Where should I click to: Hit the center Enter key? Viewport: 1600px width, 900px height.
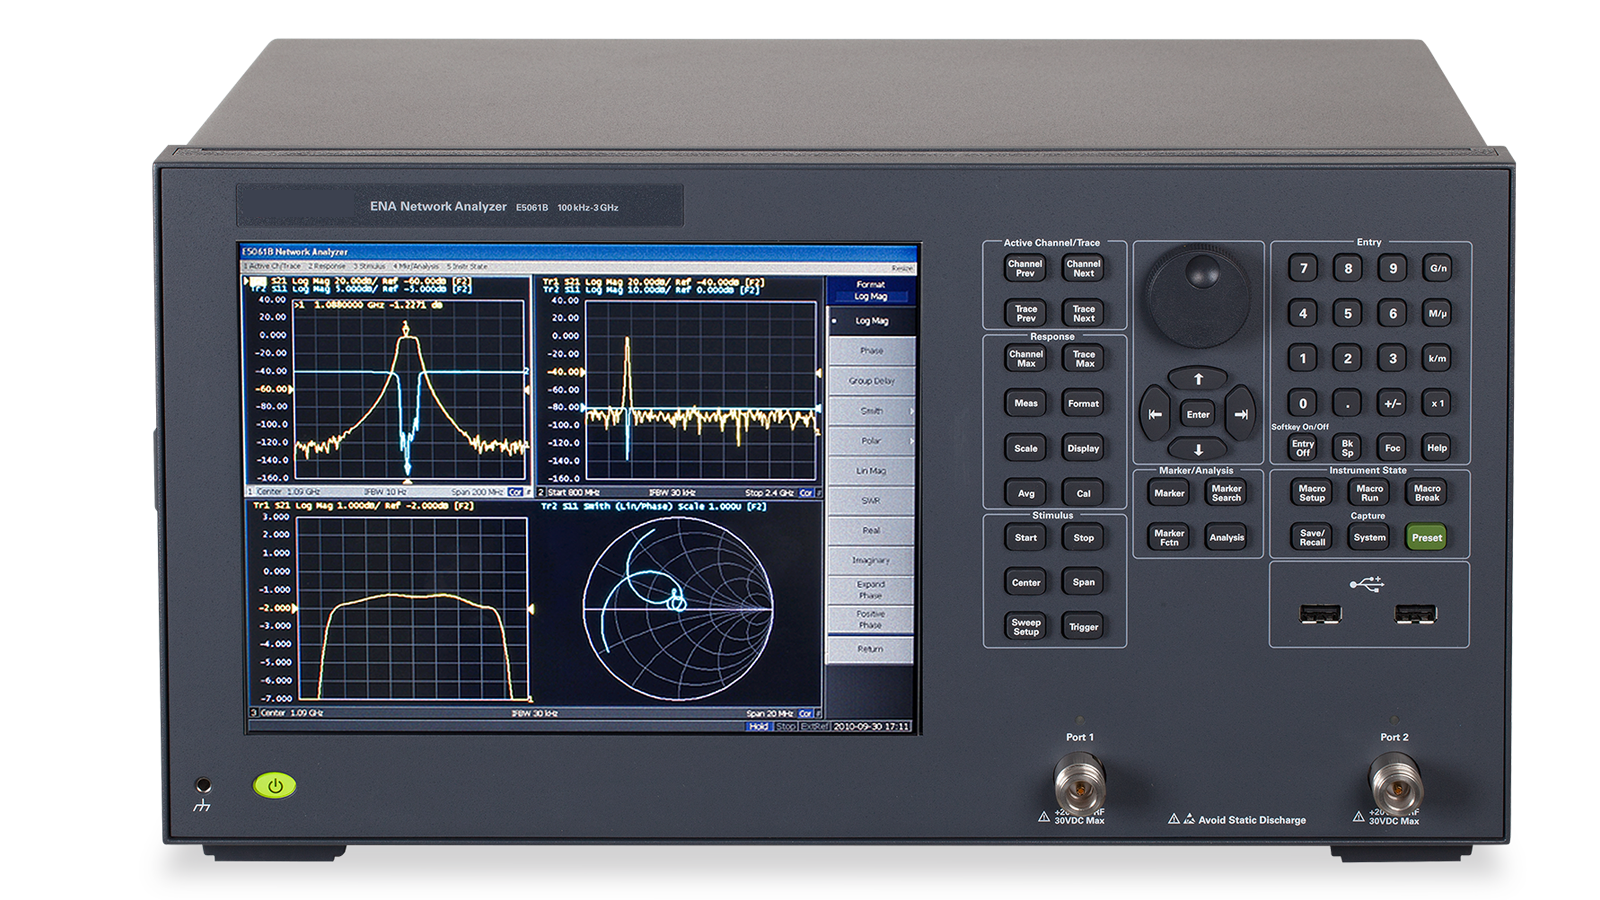(x=1198, y=414)
